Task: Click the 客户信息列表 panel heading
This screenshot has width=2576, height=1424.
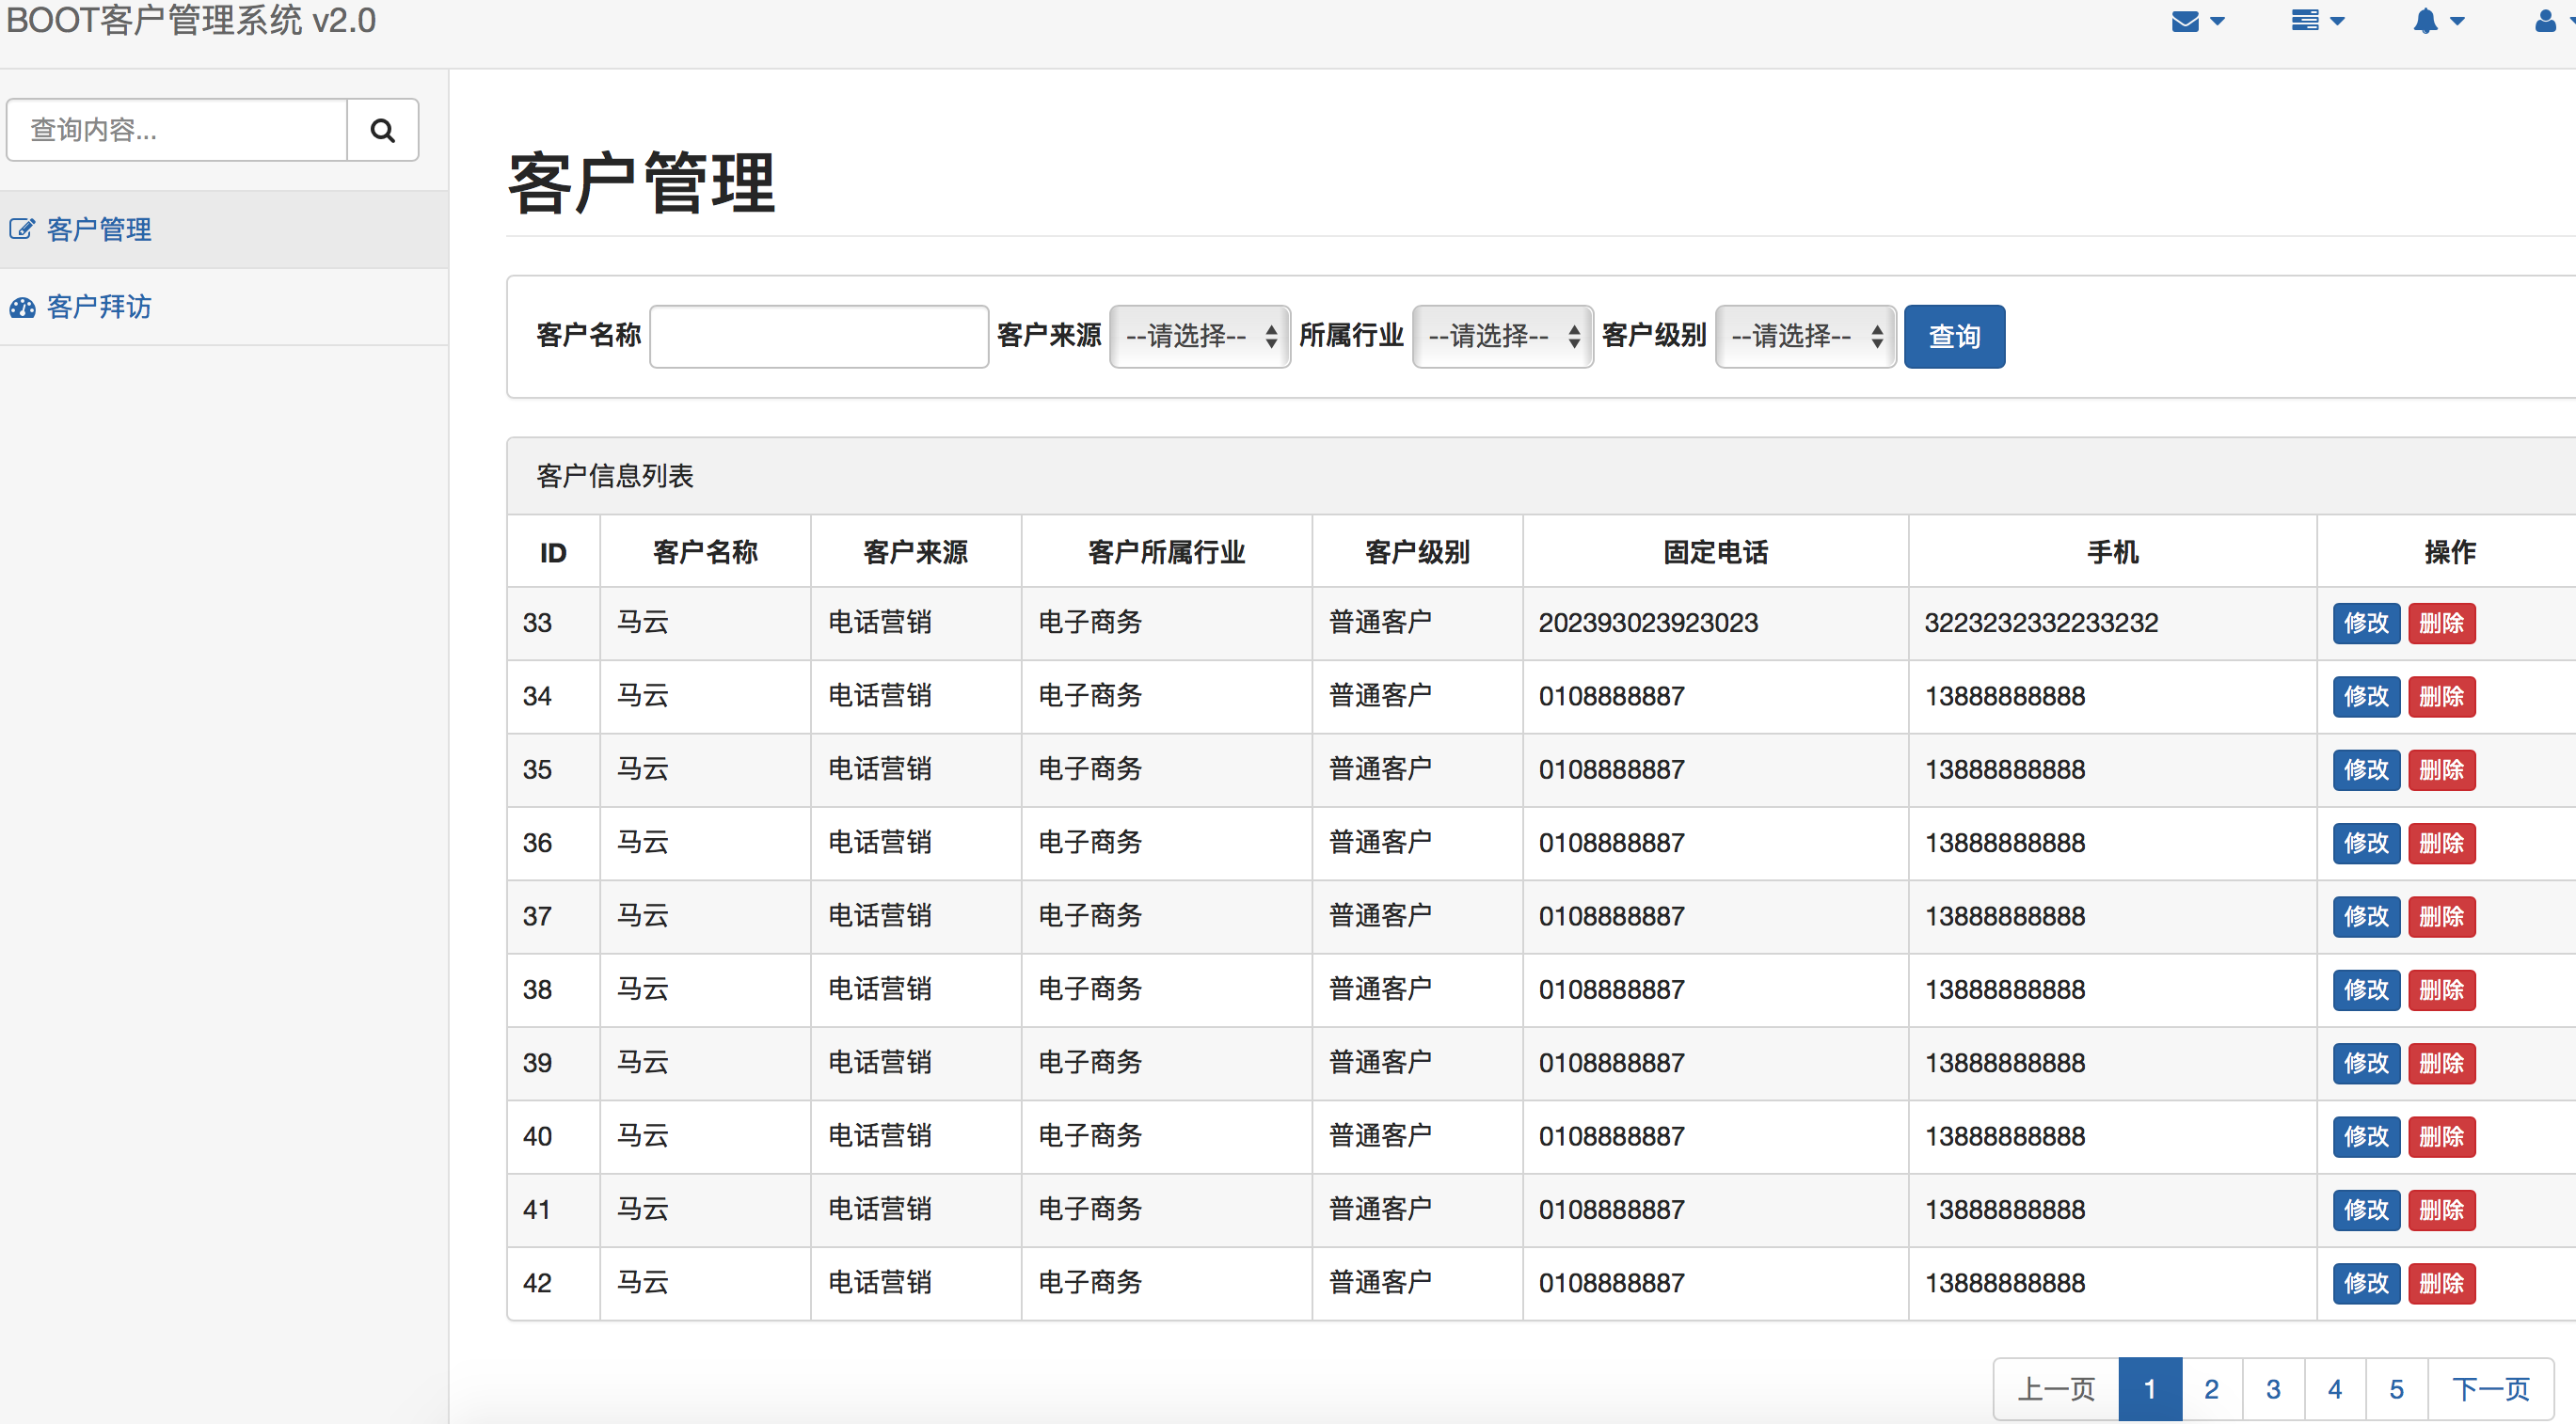Action: tap(615, 476)
